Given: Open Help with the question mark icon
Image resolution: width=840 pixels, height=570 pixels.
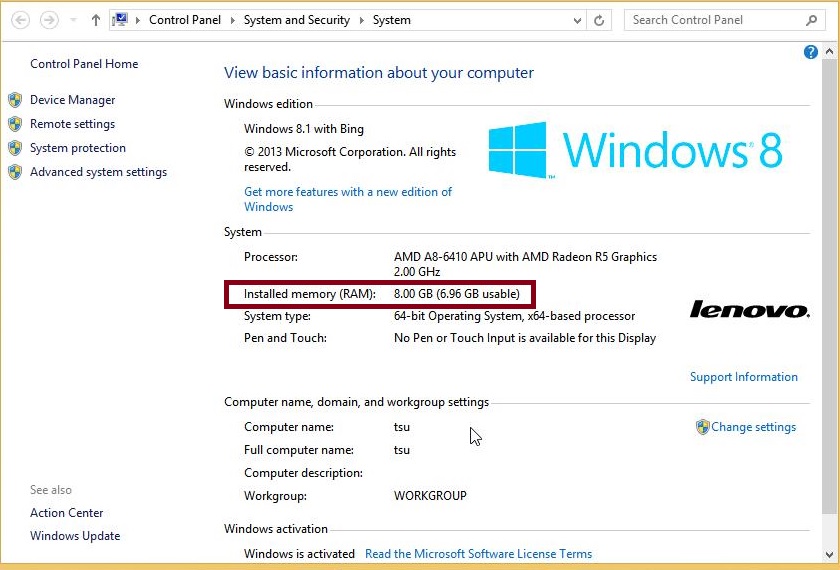Looking at the screenshot, I should (x=811, y=52).
